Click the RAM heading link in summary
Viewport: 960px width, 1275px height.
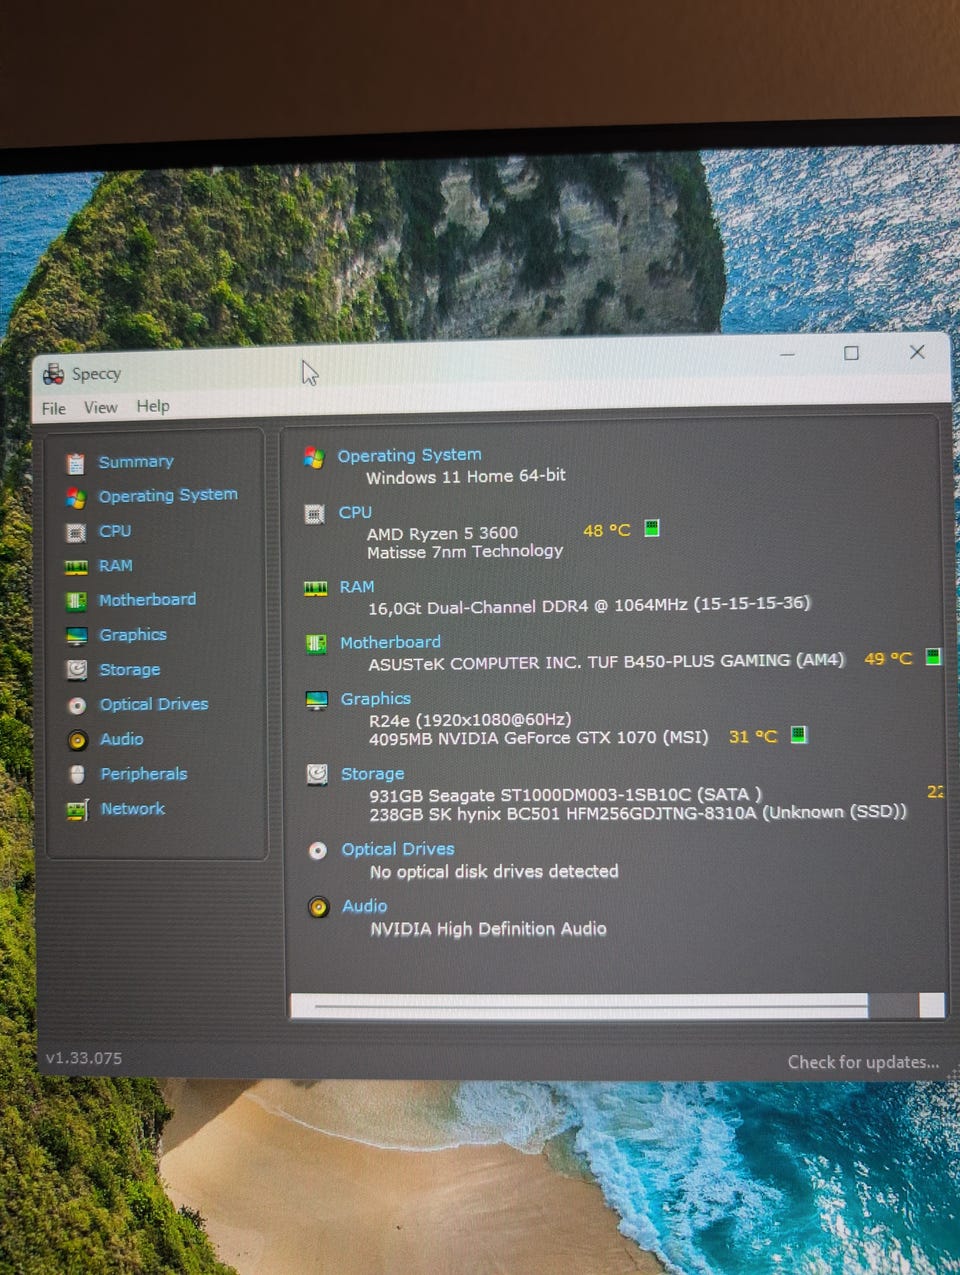[x=357, y=587]
